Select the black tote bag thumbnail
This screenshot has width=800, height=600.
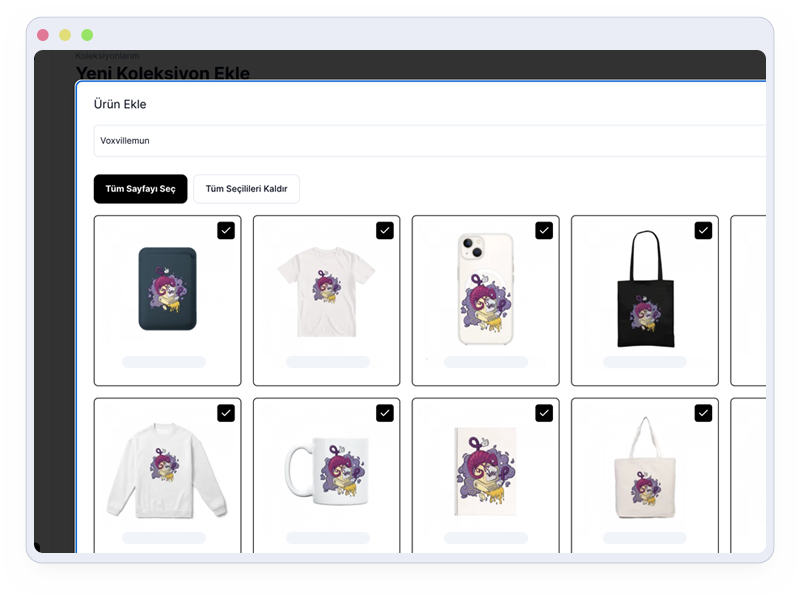645,289
